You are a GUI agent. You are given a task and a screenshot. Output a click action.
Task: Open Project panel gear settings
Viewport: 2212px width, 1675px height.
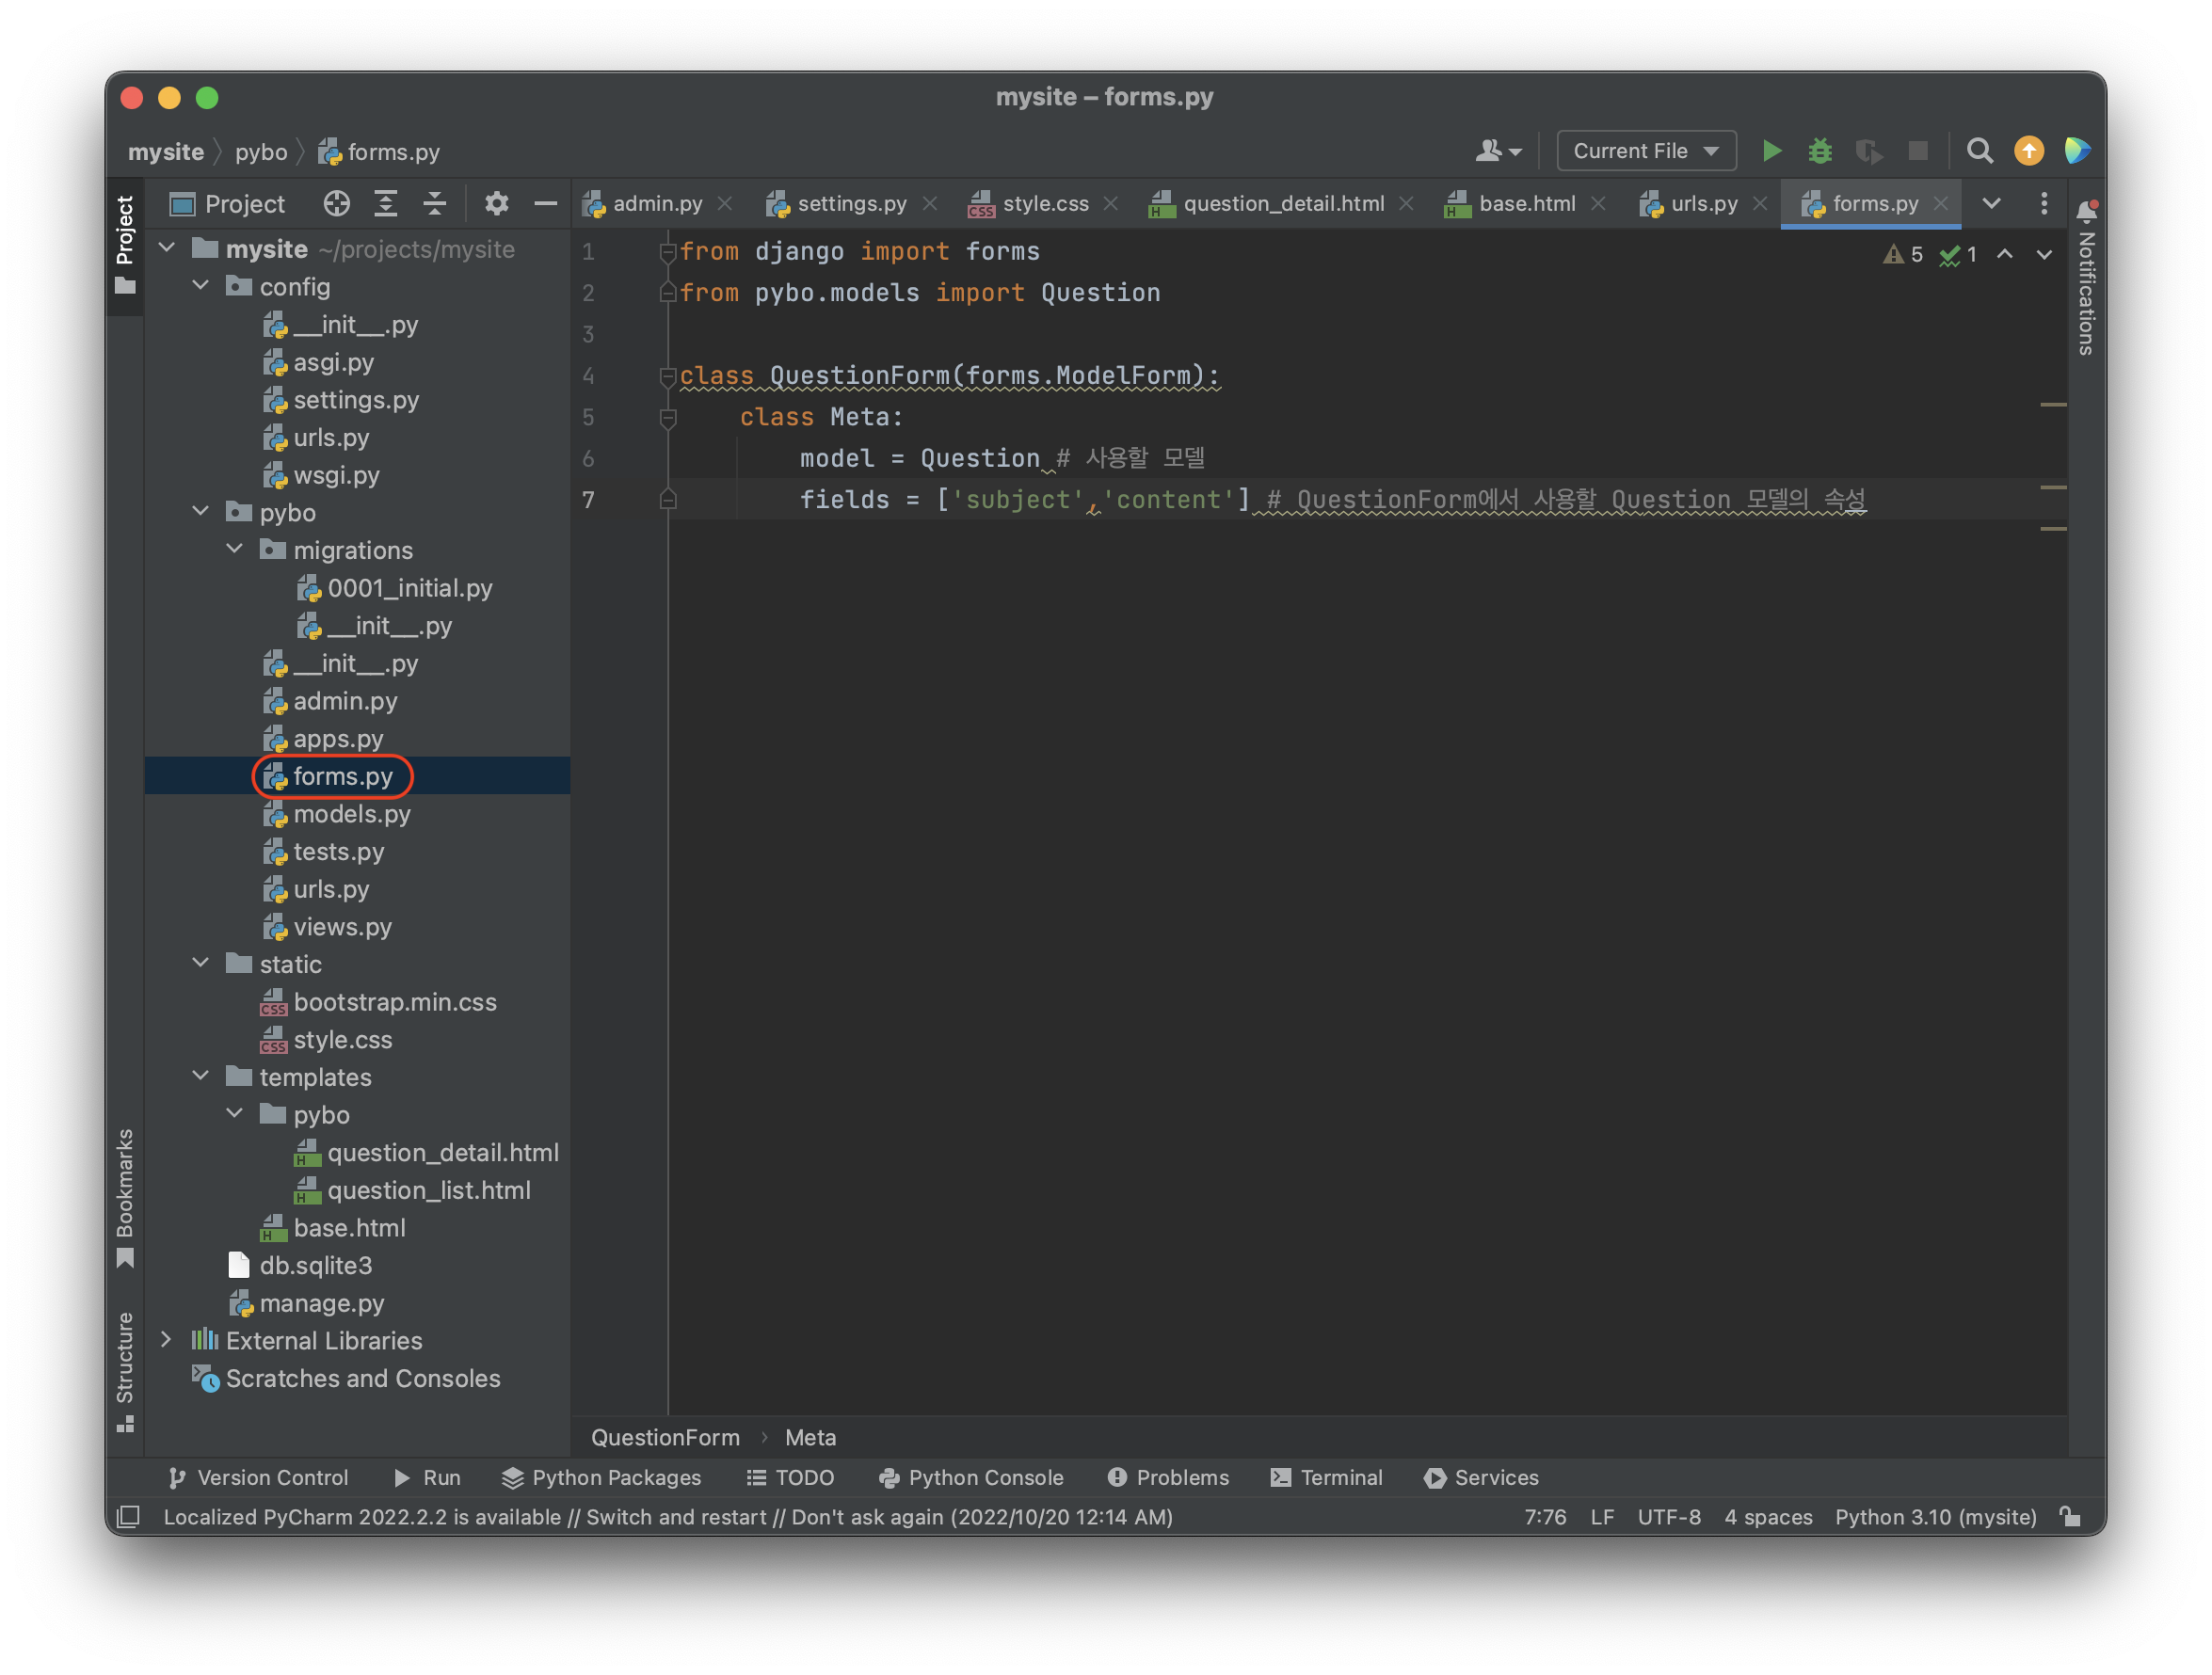coord(496,204)
